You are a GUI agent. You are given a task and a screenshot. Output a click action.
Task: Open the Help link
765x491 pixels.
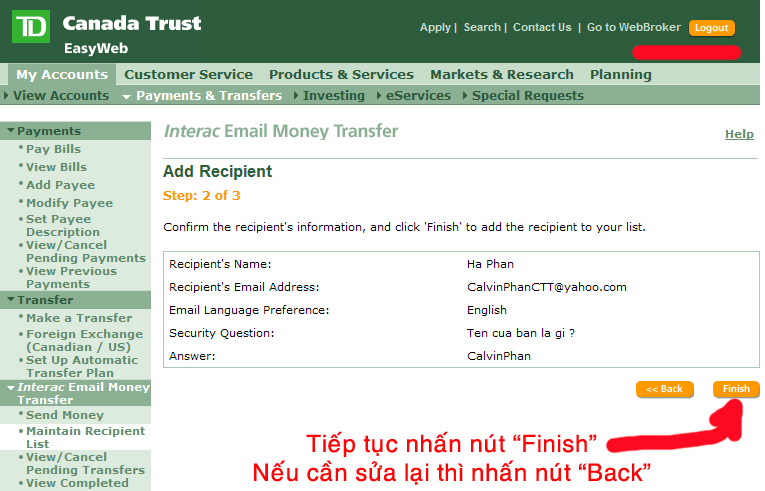coord(739,134)
